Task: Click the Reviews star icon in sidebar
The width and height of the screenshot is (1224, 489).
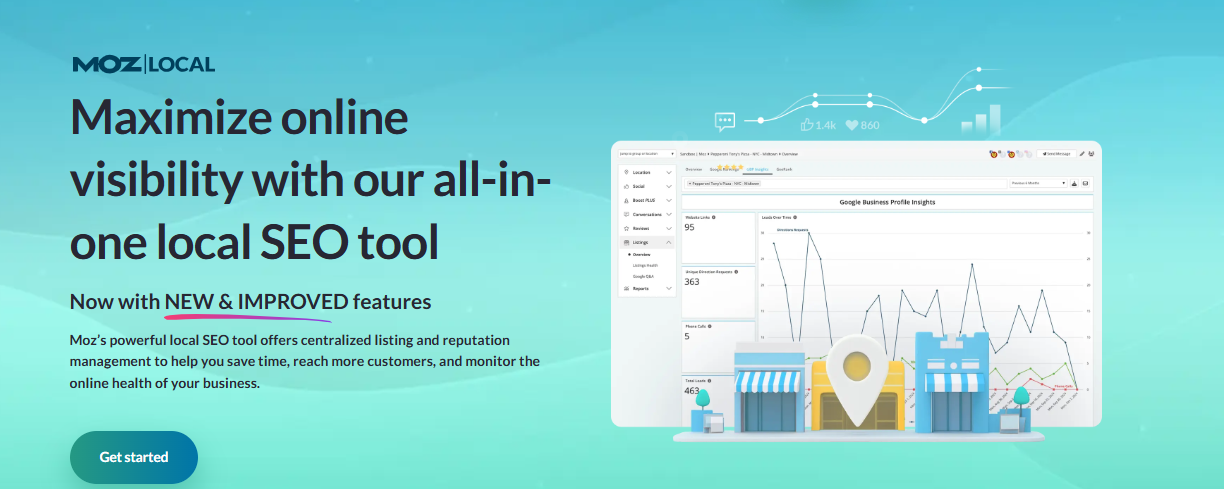Action: pyautogui.click(x=626, y=228)
